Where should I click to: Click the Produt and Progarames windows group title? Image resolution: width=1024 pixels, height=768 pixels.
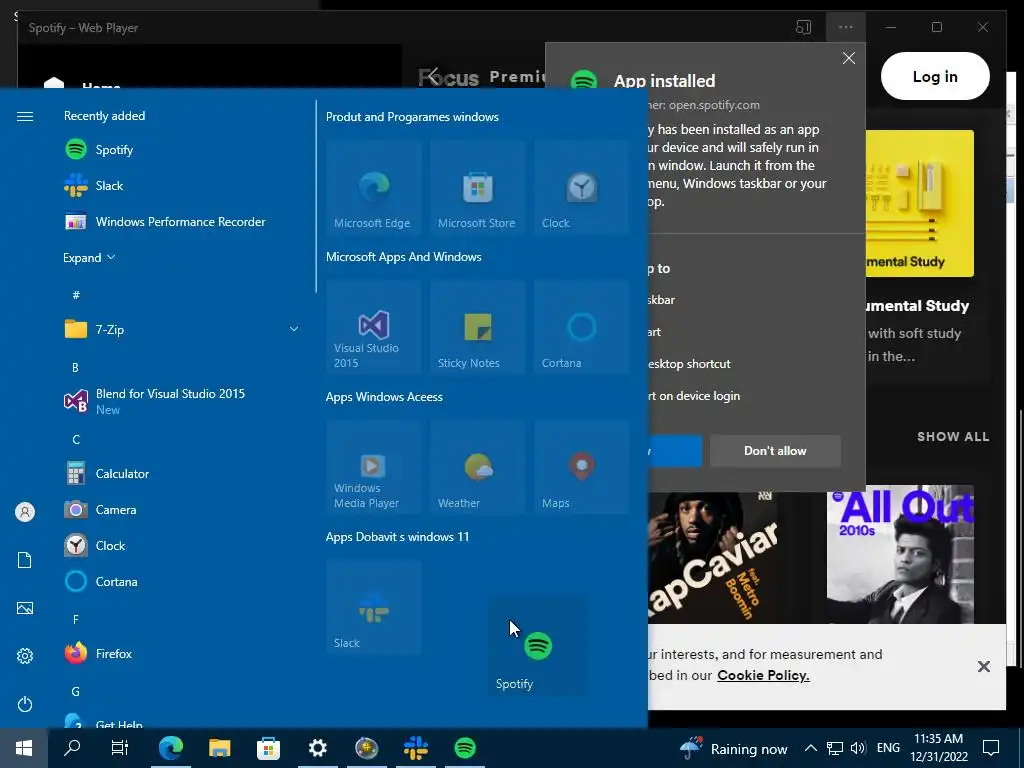(412, 117)
